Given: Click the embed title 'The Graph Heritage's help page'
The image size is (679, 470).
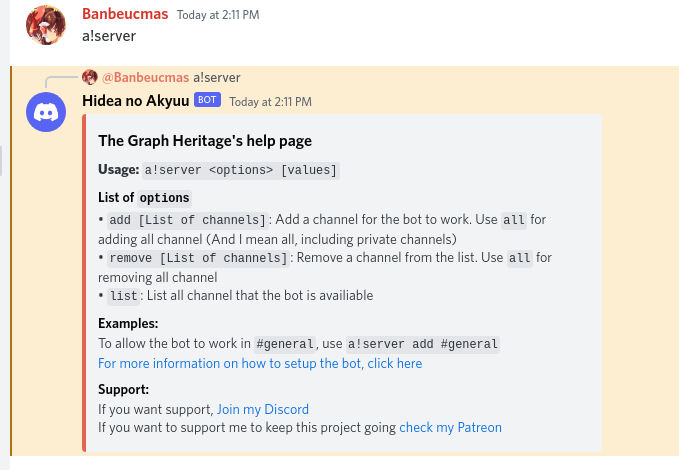Looking at the screenshot, I should (205, 141).
